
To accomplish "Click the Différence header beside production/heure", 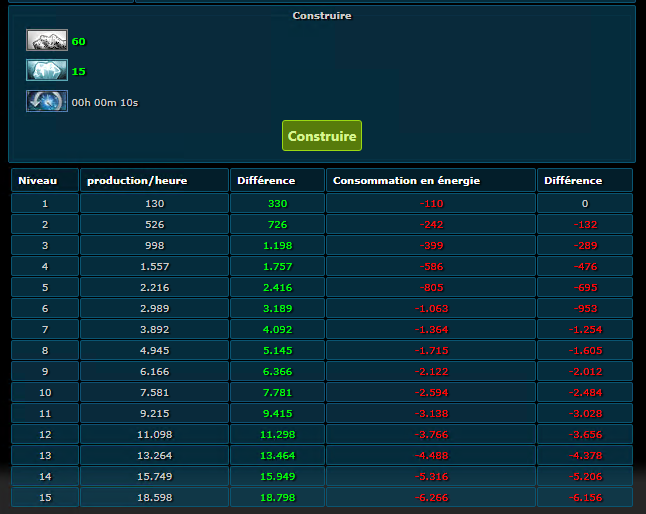I will point(266,181).
